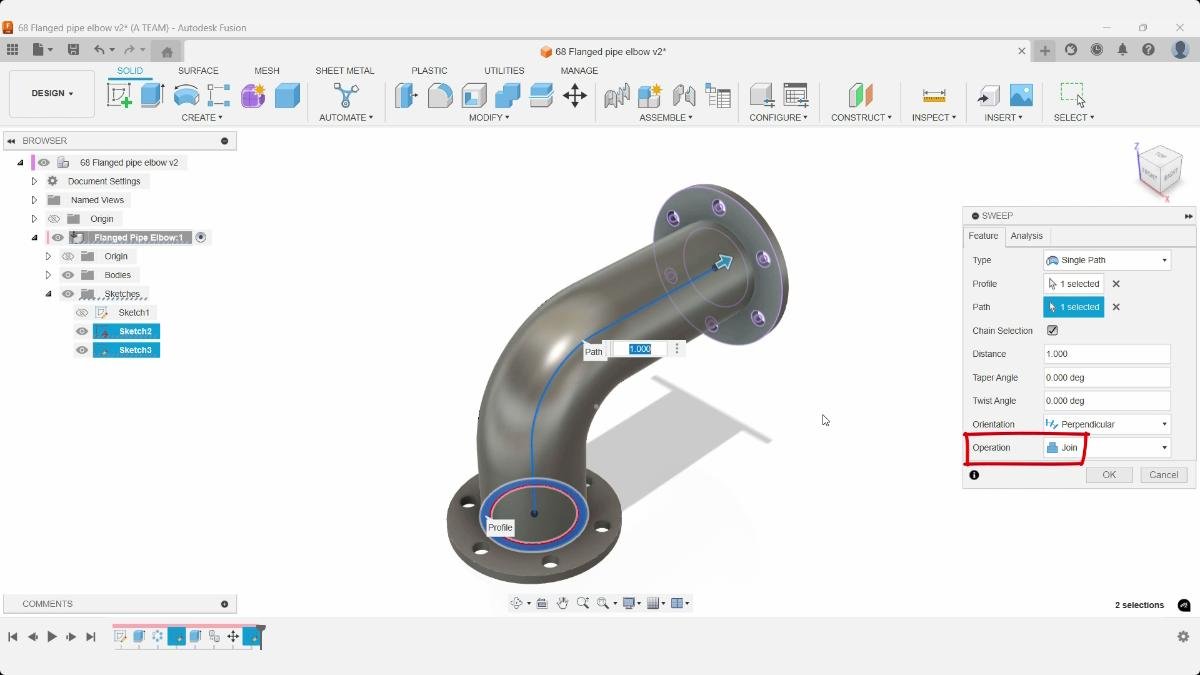Open timeline settings gear icon
This screenshot has width=1200, height=675.
click(1183, 637)
